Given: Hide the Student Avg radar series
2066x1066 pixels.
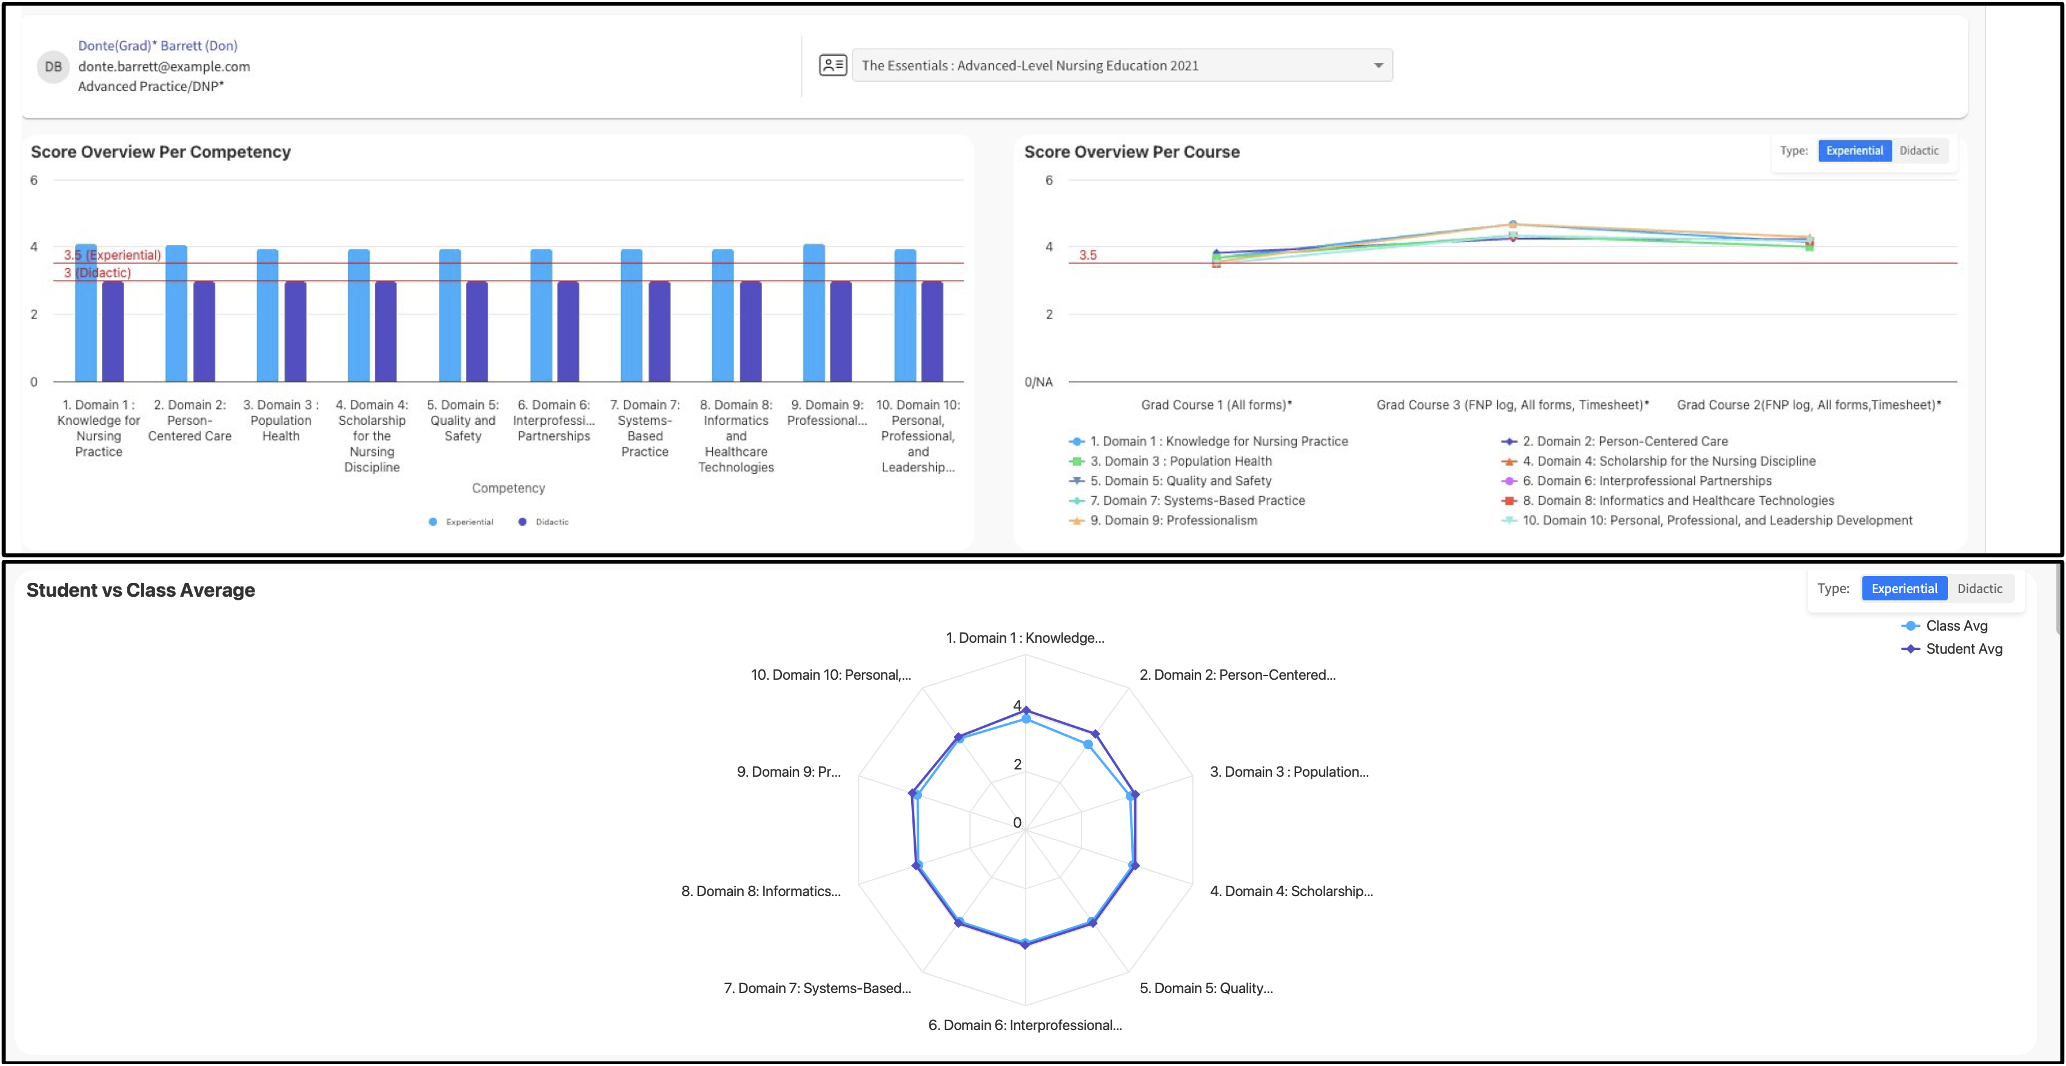Looking at the screenshot, I should tap(1910, 649).
